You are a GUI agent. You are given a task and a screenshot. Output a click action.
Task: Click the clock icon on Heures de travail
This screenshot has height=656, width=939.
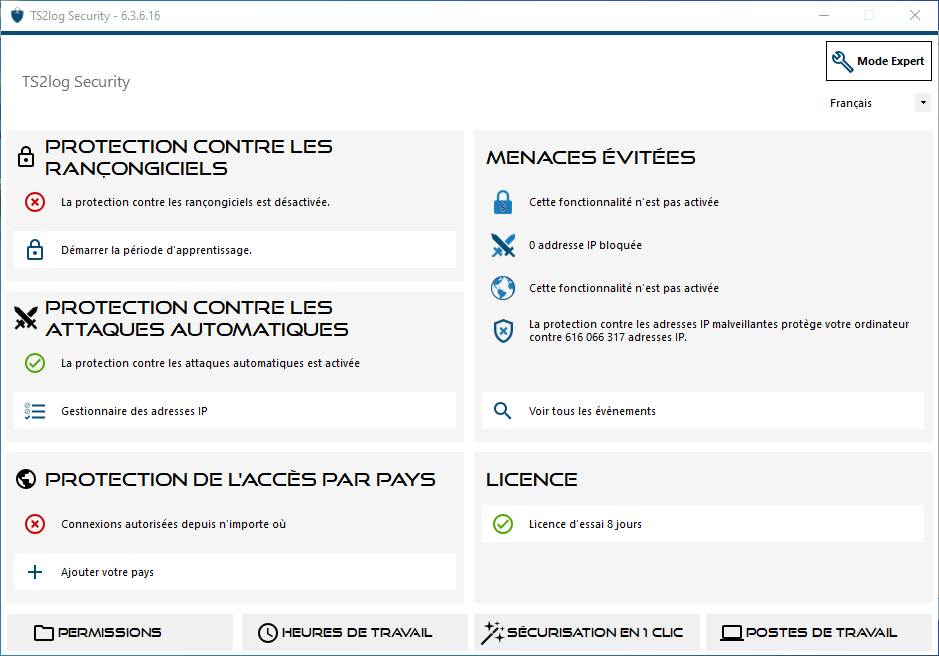(x=268, y=633)
